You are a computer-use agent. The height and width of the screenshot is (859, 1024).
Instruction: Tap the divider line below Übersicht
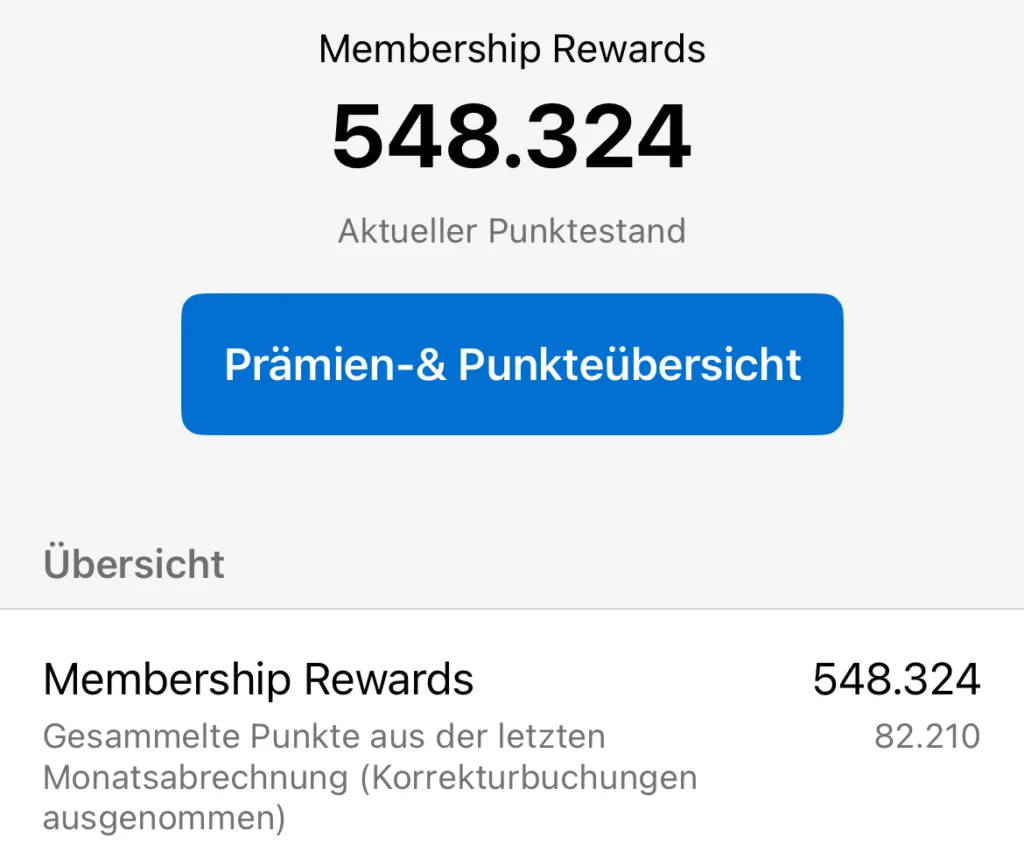click(x=512, y=609)
